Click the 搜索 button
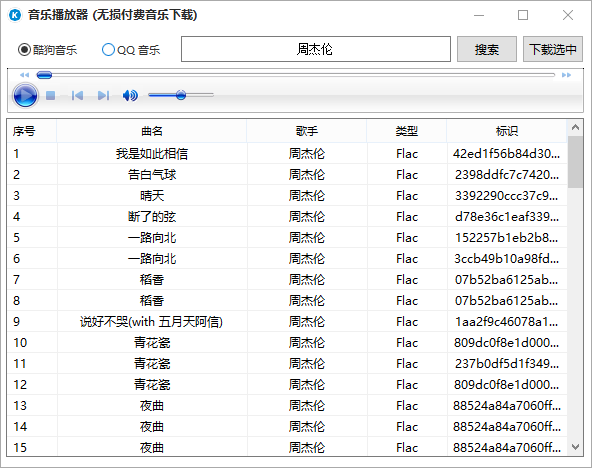The width and height of the screenshot is (592, 468). click(487, 49)
